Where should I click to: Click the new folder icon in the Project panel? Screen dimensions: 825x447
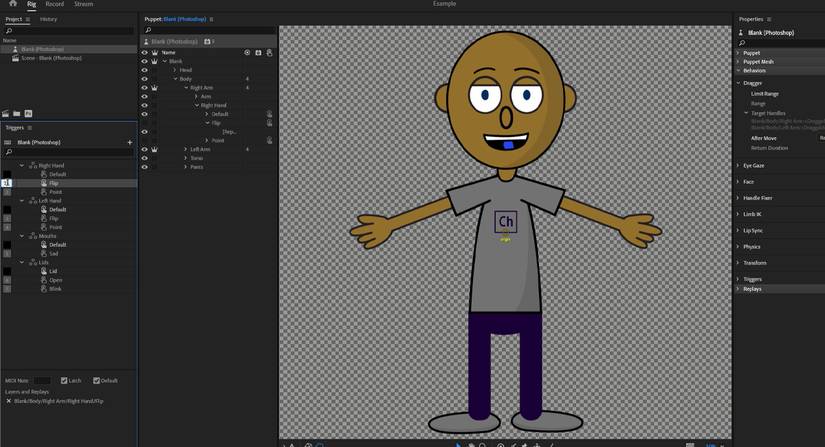(17, 114)
